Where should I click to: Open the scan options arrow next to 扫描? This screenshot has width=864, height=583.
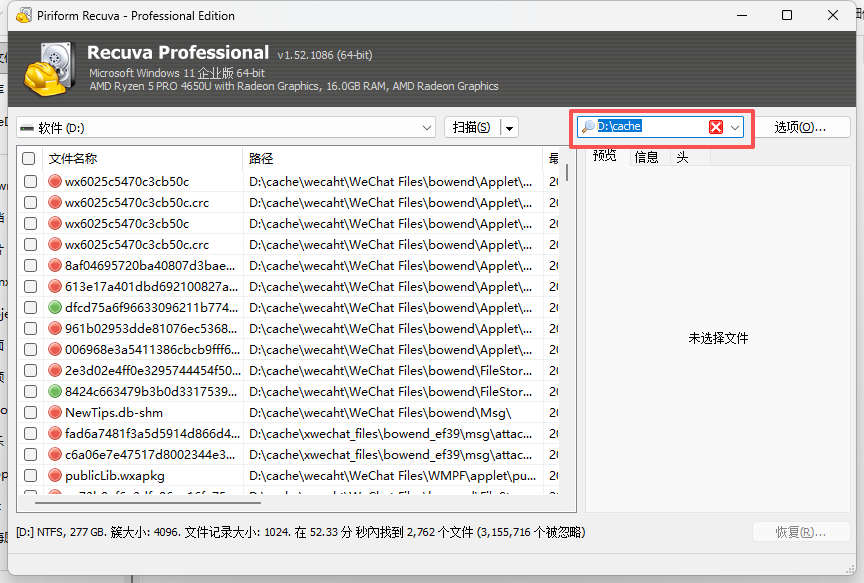coord(510,128)
